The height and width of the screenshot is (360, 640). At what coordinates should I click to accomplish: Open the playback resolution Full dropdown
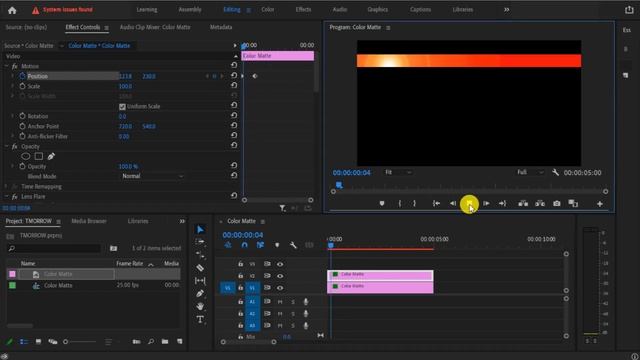530,172
